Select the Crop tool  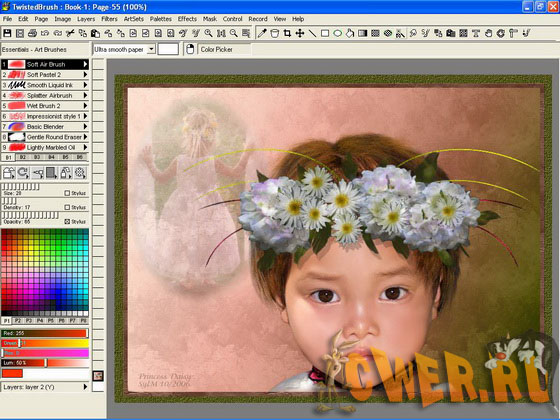tap(287, 34)
